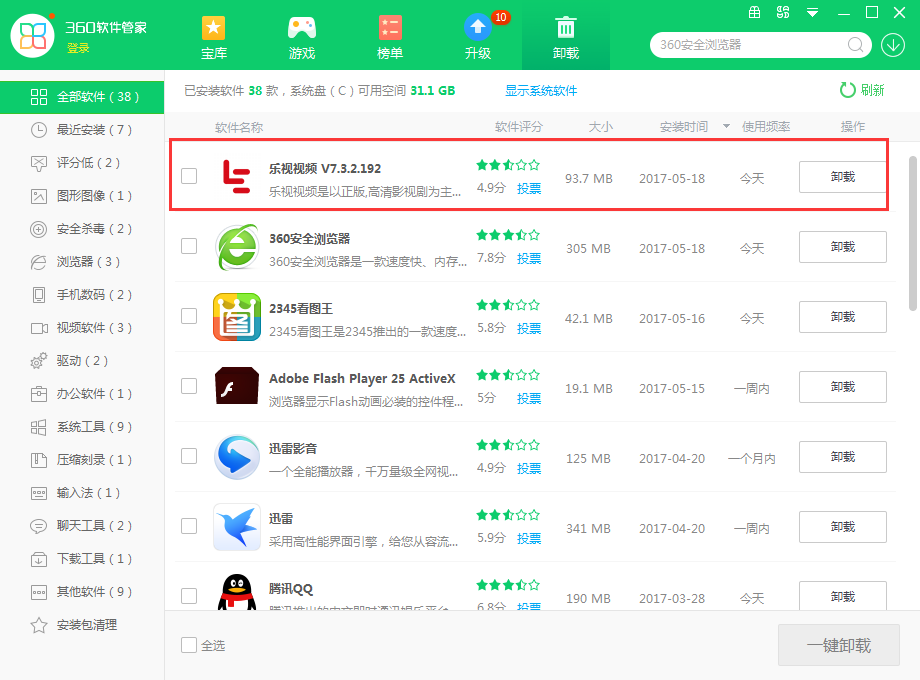Viewport: 920px width, 680px height.
Task: Check the 乐视视频 checkbox
Action: point(189,175)
